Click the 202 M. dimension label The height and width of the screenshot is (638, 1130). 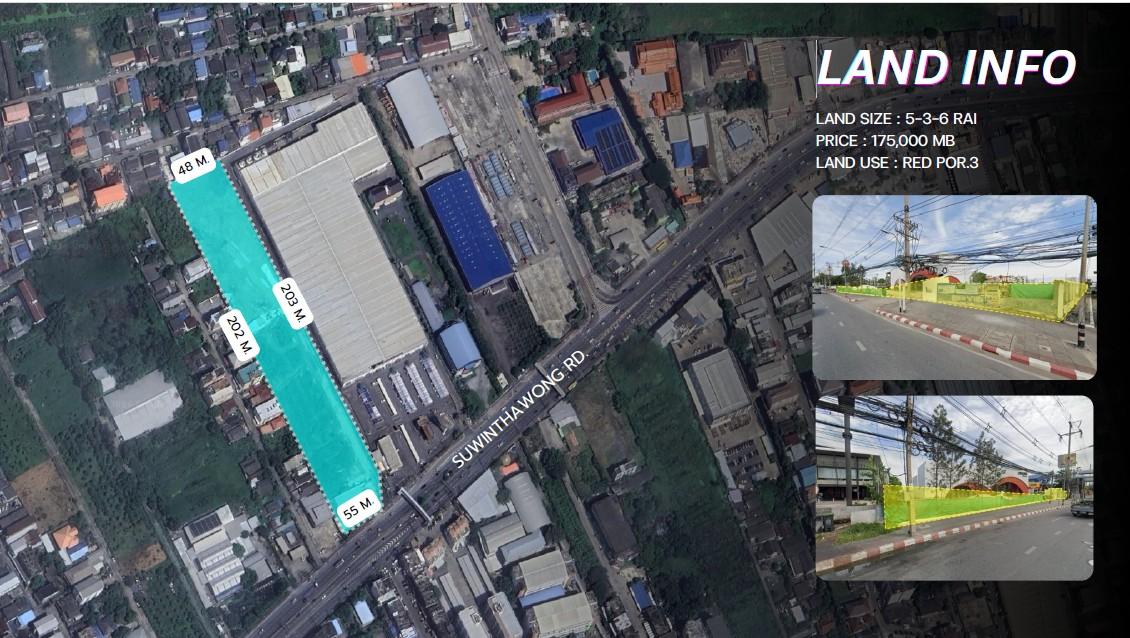[239, 335]
